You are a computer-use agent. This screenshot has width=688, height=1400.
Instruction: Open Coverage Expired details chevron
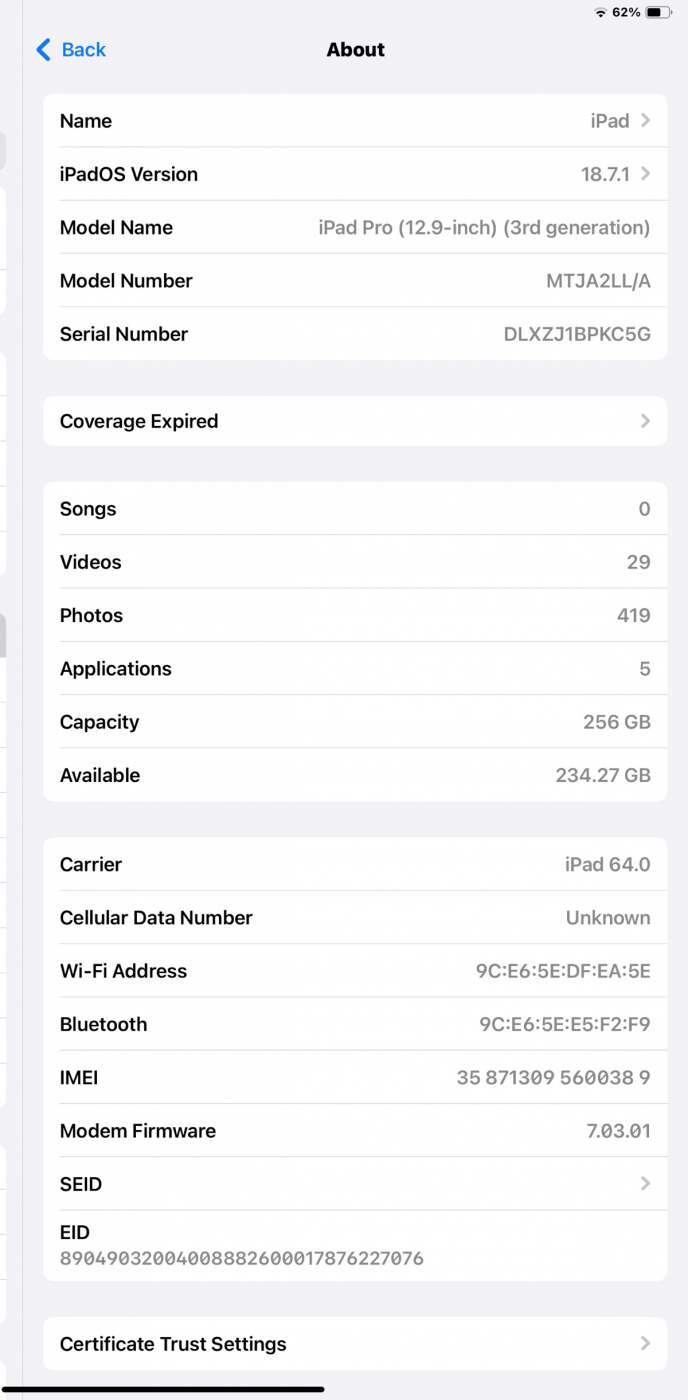(646, 421)
